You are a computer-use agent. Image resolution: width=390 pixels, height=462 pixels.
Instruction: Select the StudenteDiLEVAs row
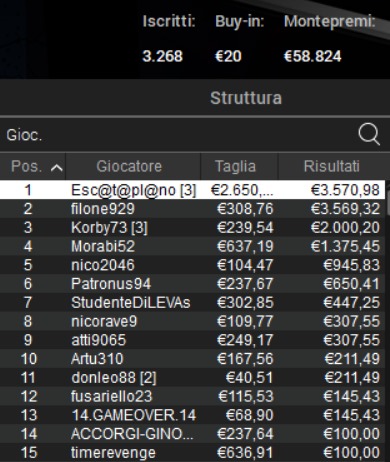coord(192,302)
